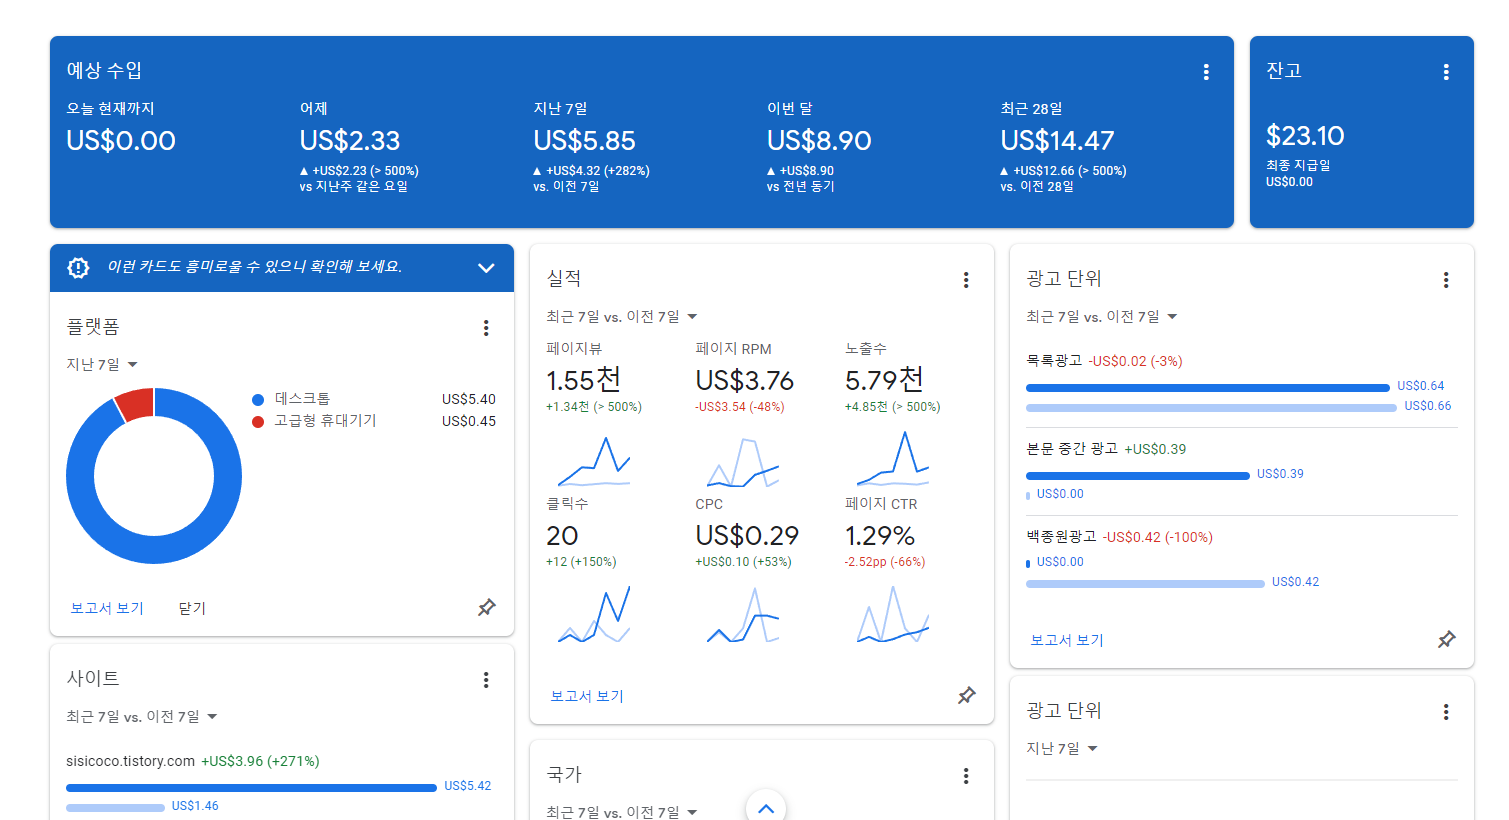The image size is (1509, 820).
Task: Click the sisicoco.tistory.com site name
Action: (130, 761)
